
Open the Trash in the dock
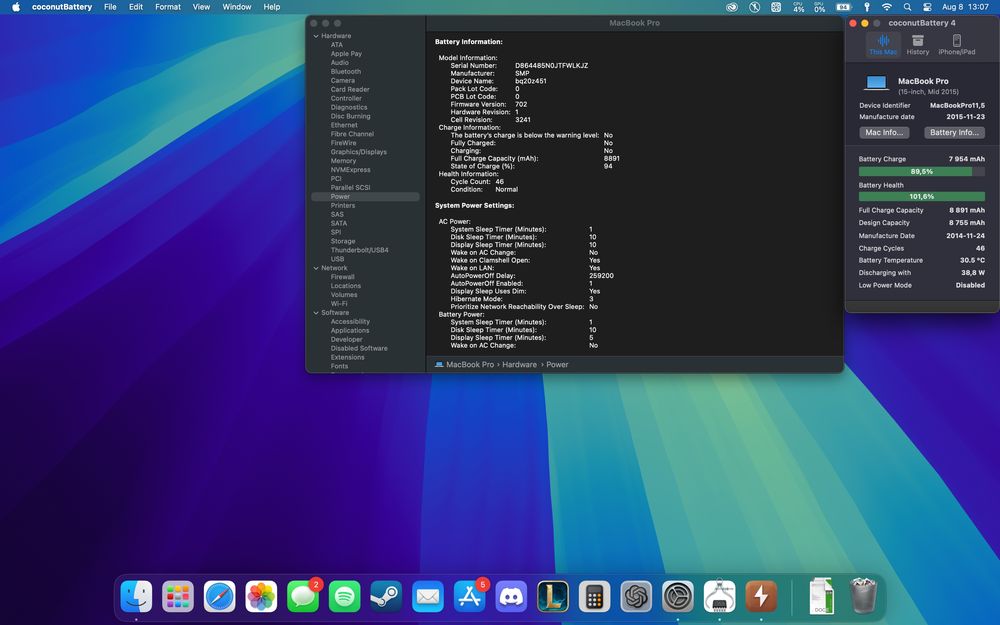[x=863, y=596]
